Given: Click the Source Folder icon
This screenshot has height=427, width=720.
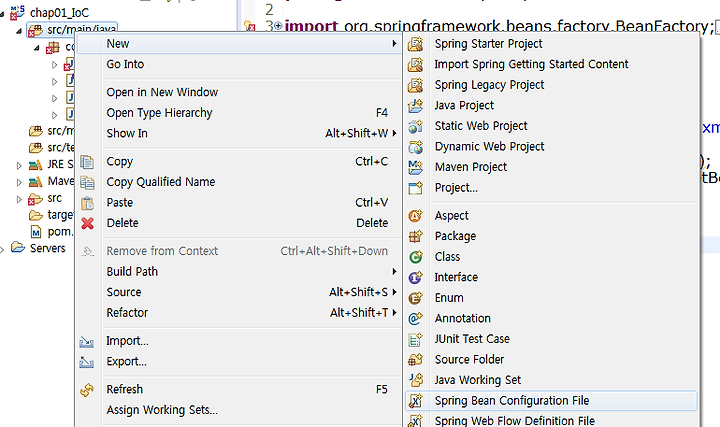Looking at the screenshot, I should click(x=416, y=360).
